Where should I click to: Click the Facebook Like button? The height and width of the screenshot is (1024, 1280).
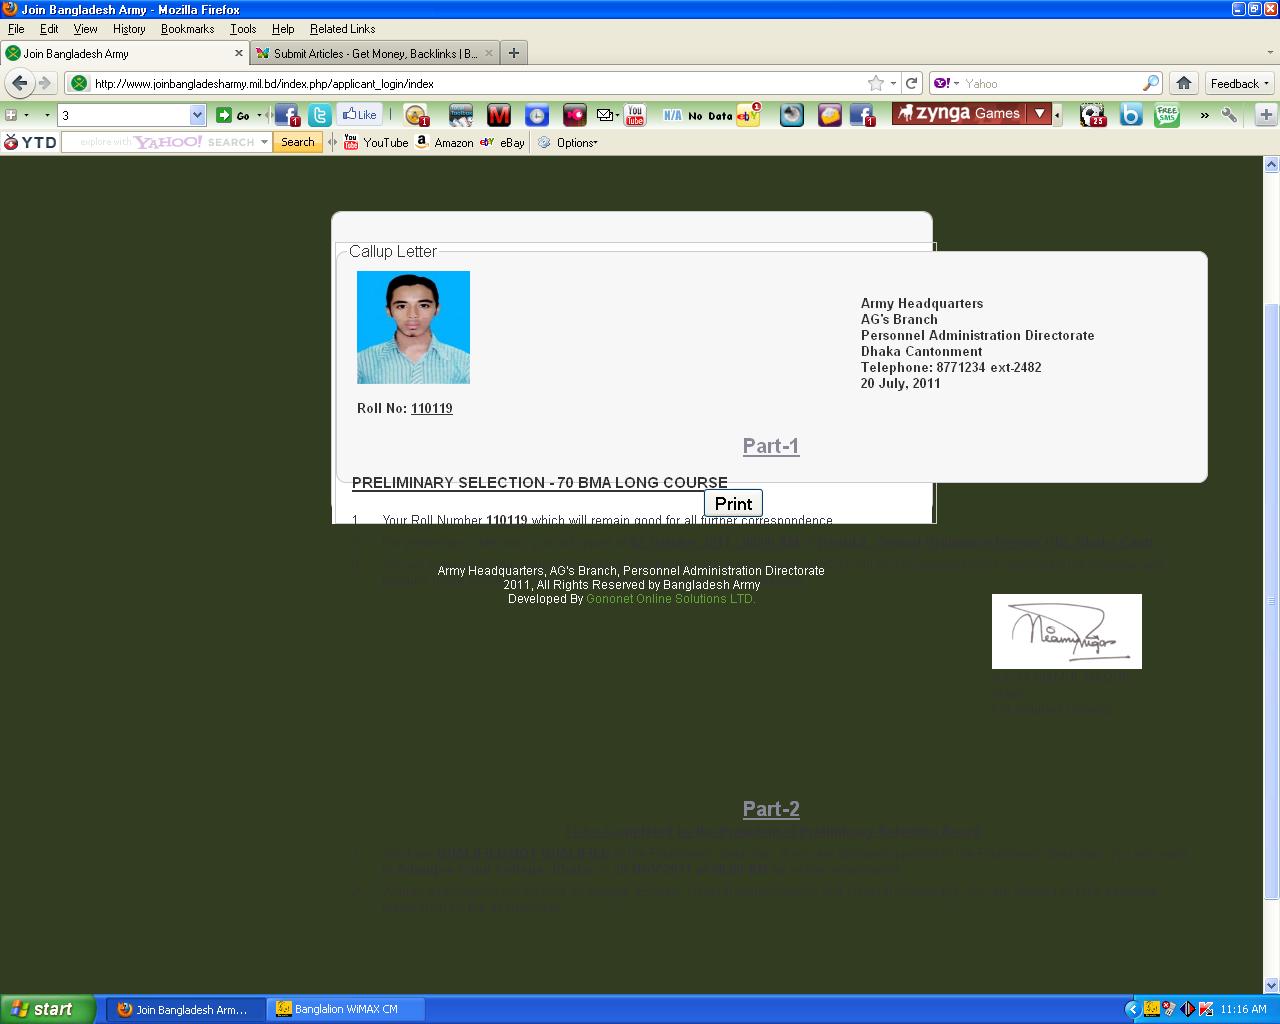pyautogui.click(x=359, y=115)
